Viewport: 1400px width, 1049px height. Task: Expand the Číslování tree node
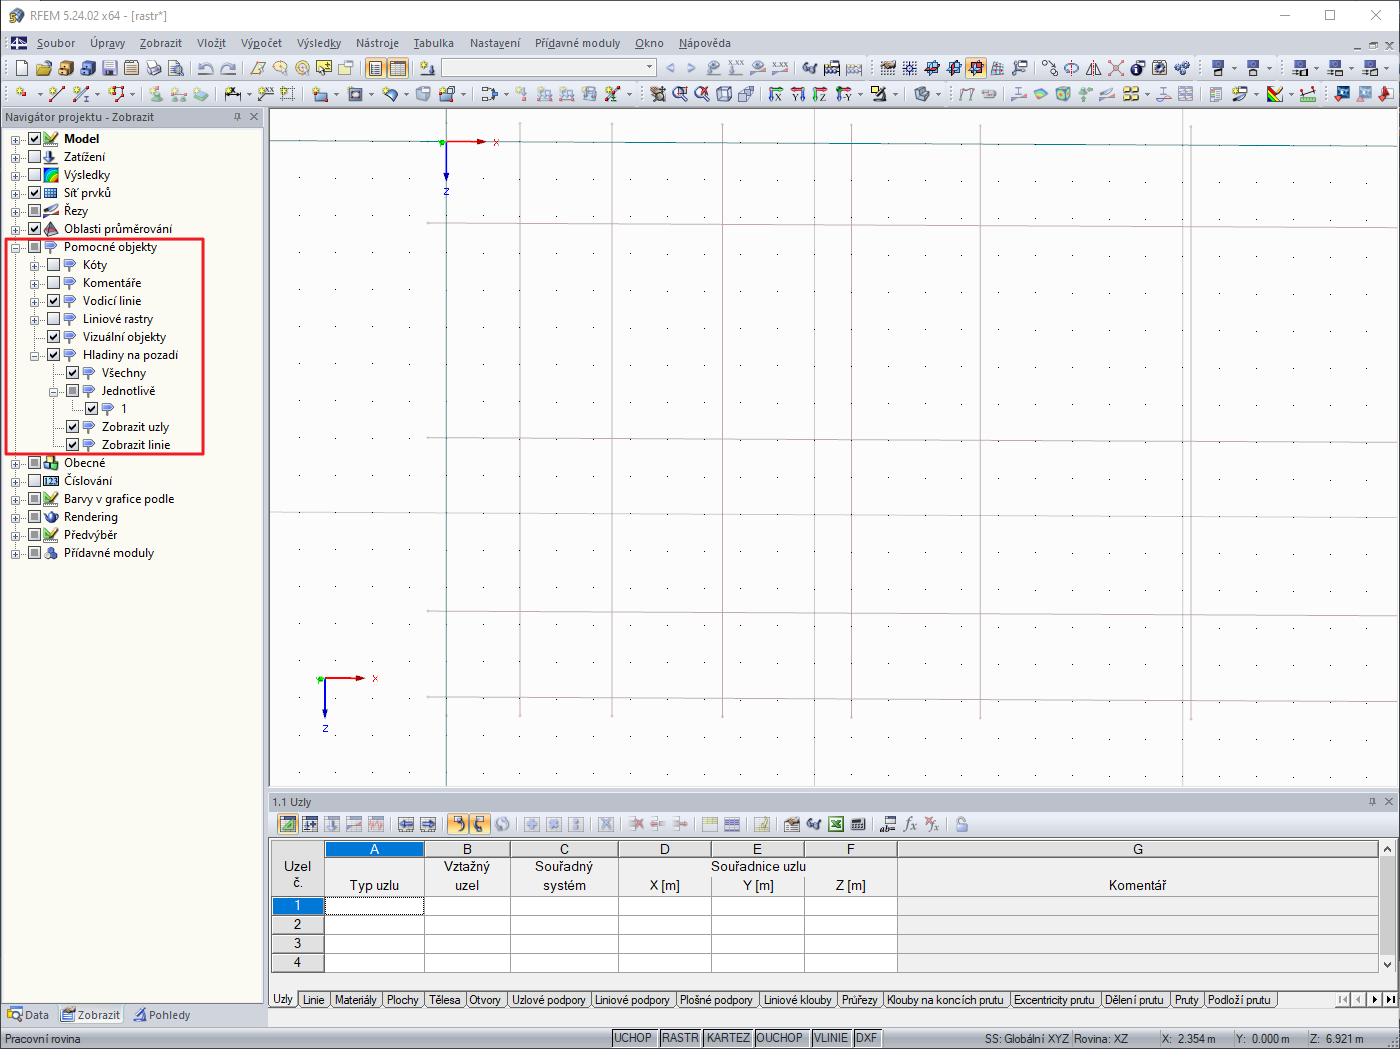tap(16, 481)
